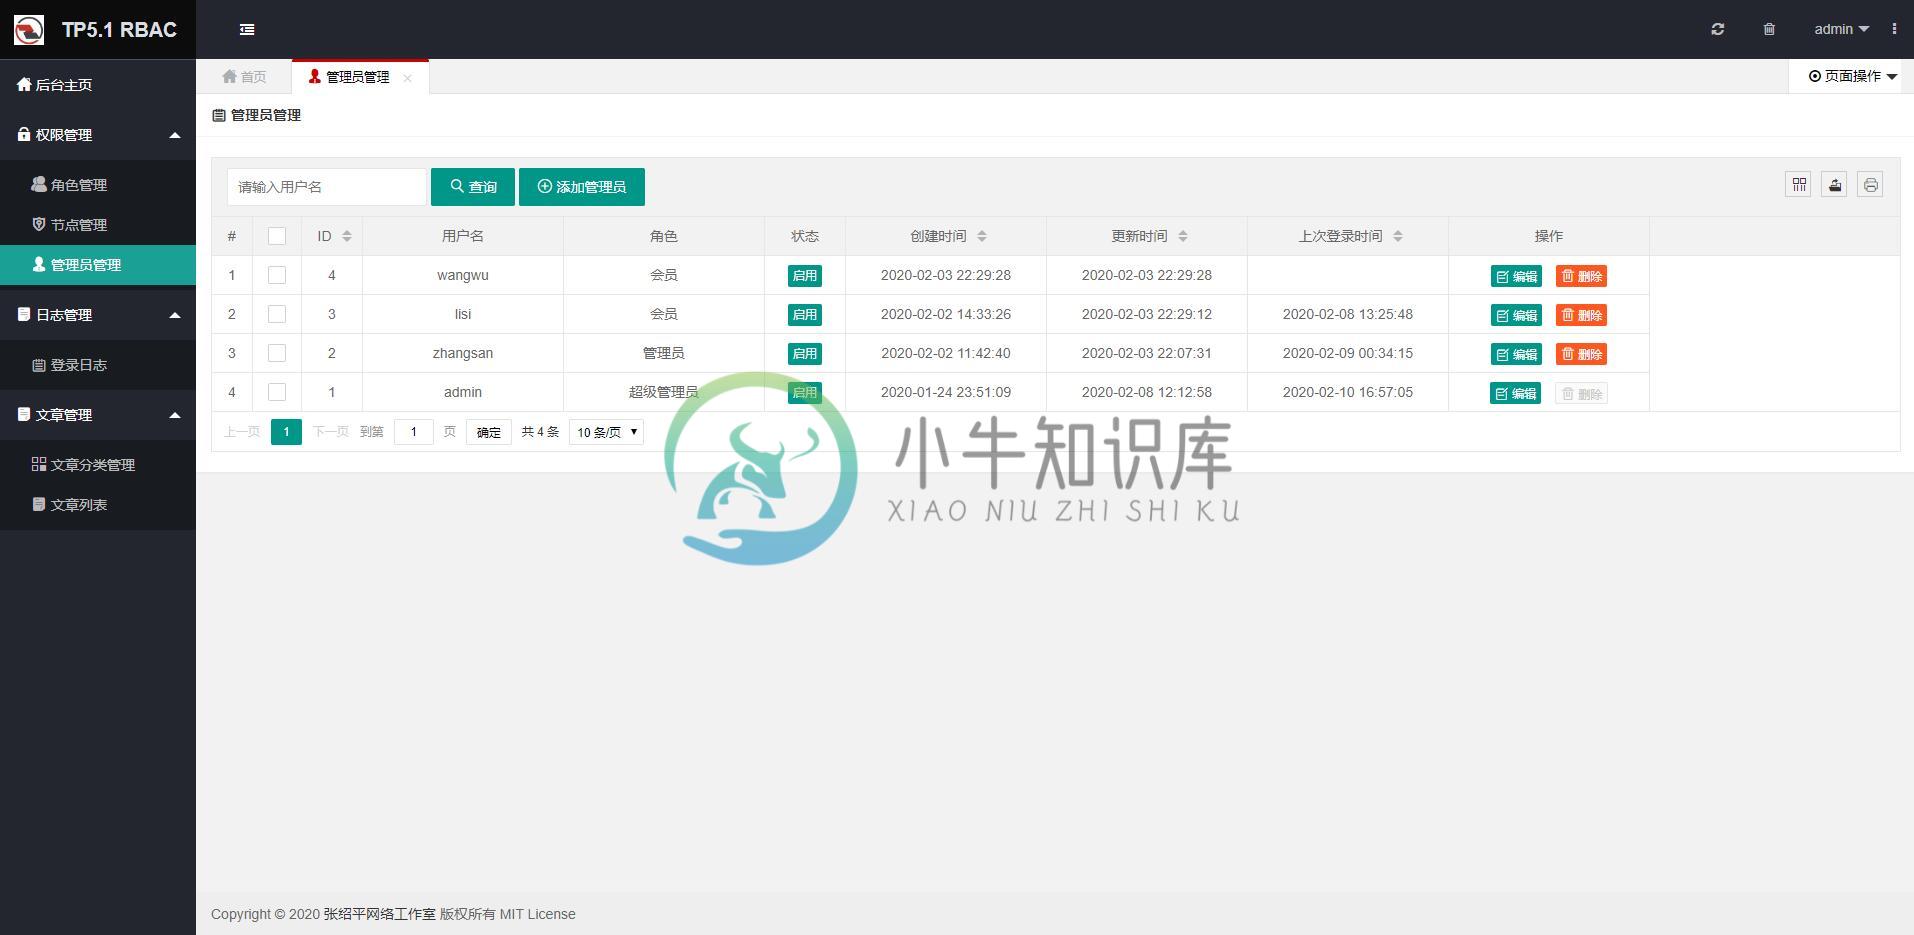Sort by ID column arrows
The width and height of the screenshot is (1914, 935).
[x=347, y=236]
